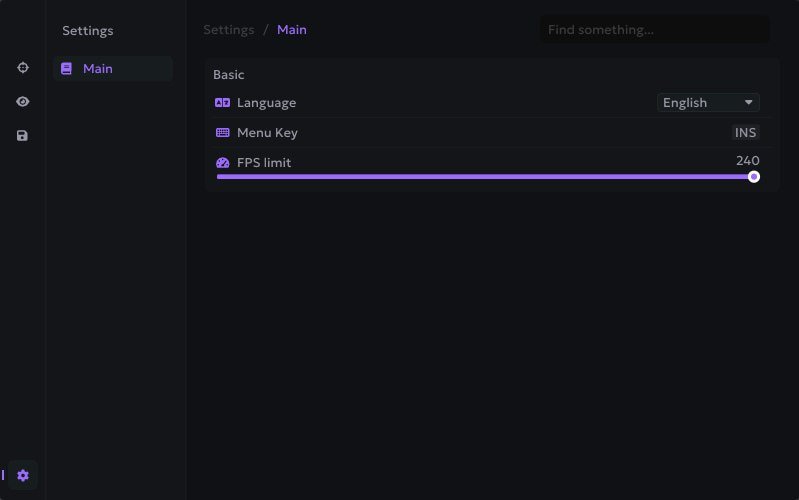Click the dropdown arrow next to English
799x500 pixels.
point(748,103)
